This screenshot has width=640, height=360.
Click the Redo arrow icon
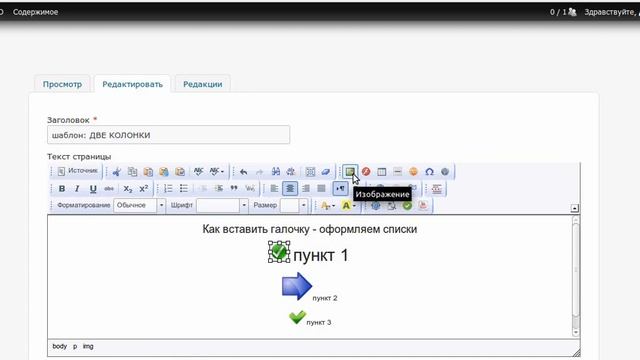260,172
